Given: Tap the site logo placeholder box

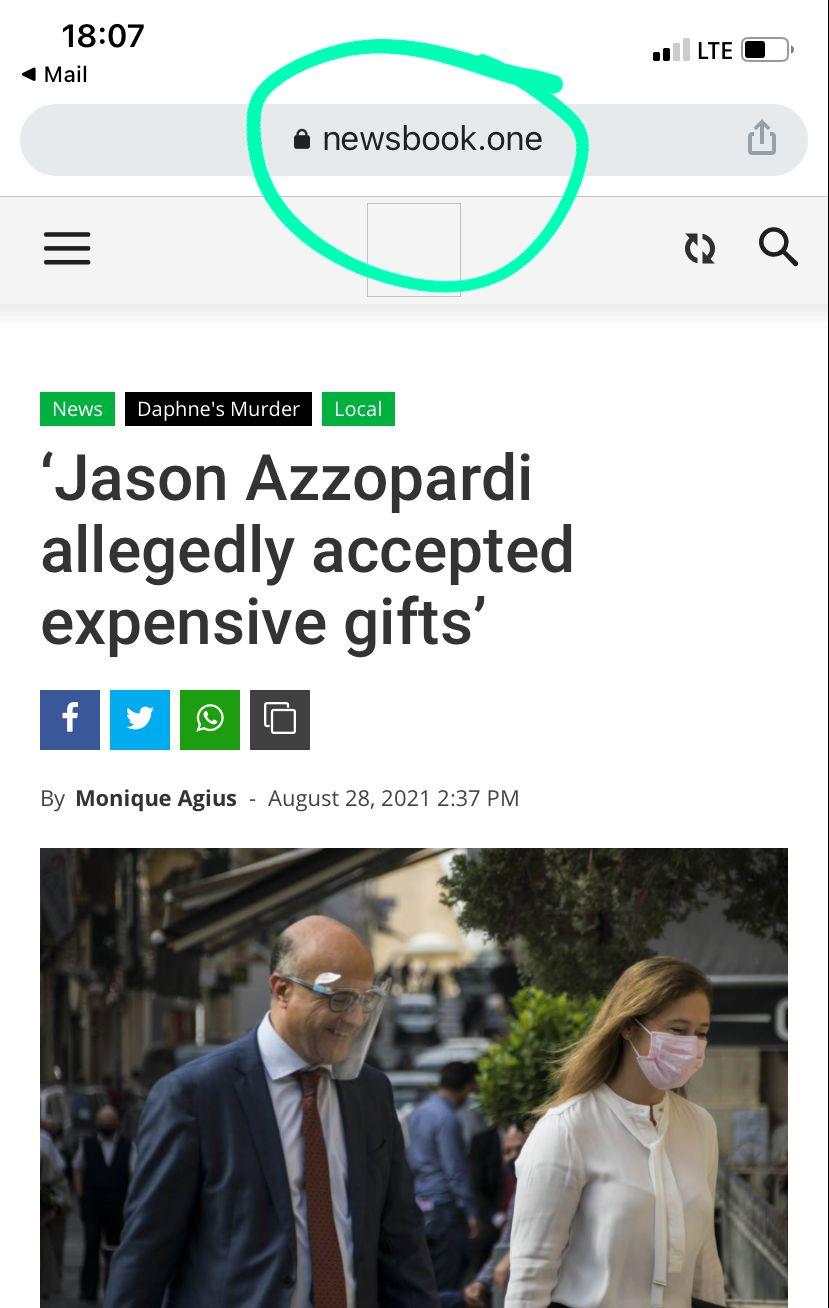Looking at the screenshot, I should pyautogui.click(x=414, y=250).
